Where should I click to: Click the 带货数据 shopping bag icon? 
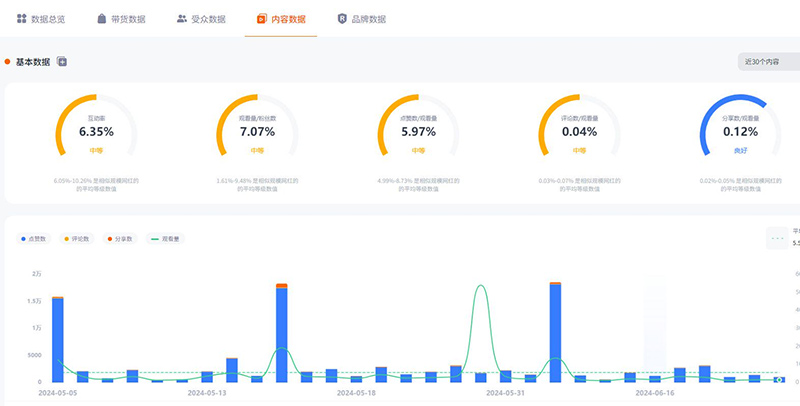pos(101,19)
